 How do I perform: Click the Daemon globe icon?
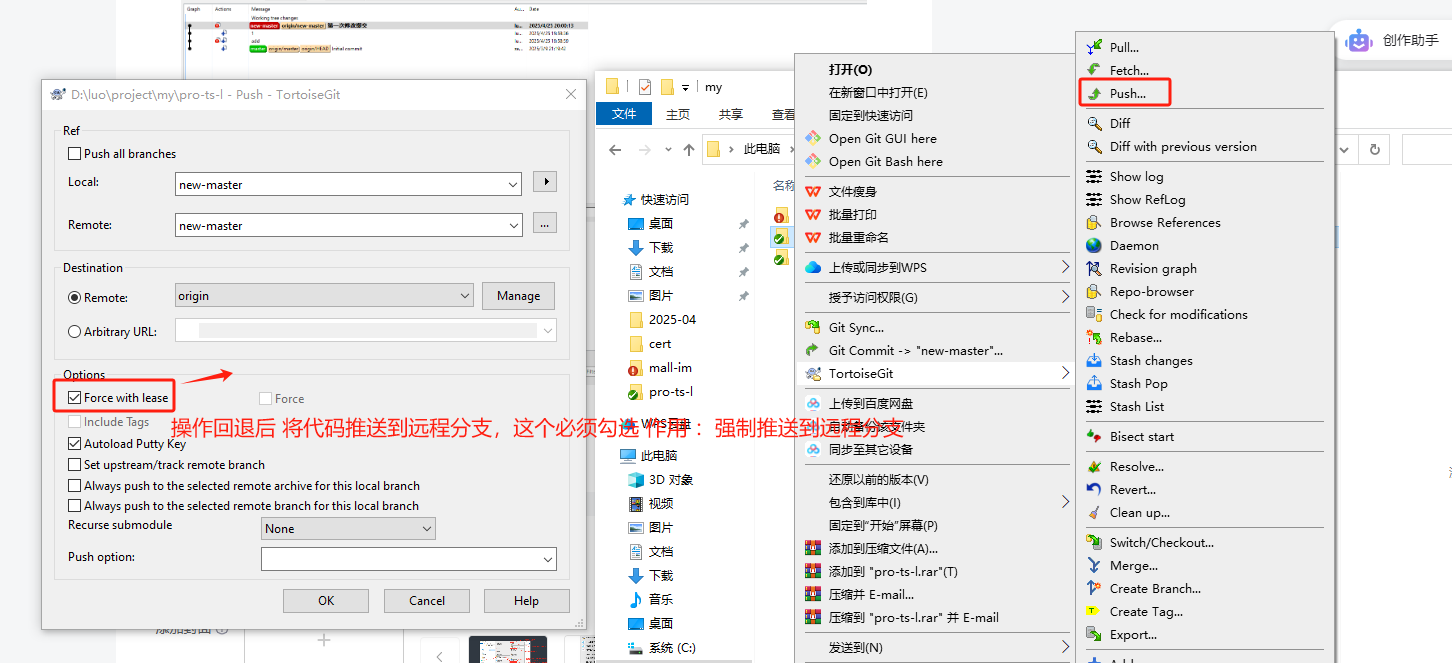tap(1094, 245)
